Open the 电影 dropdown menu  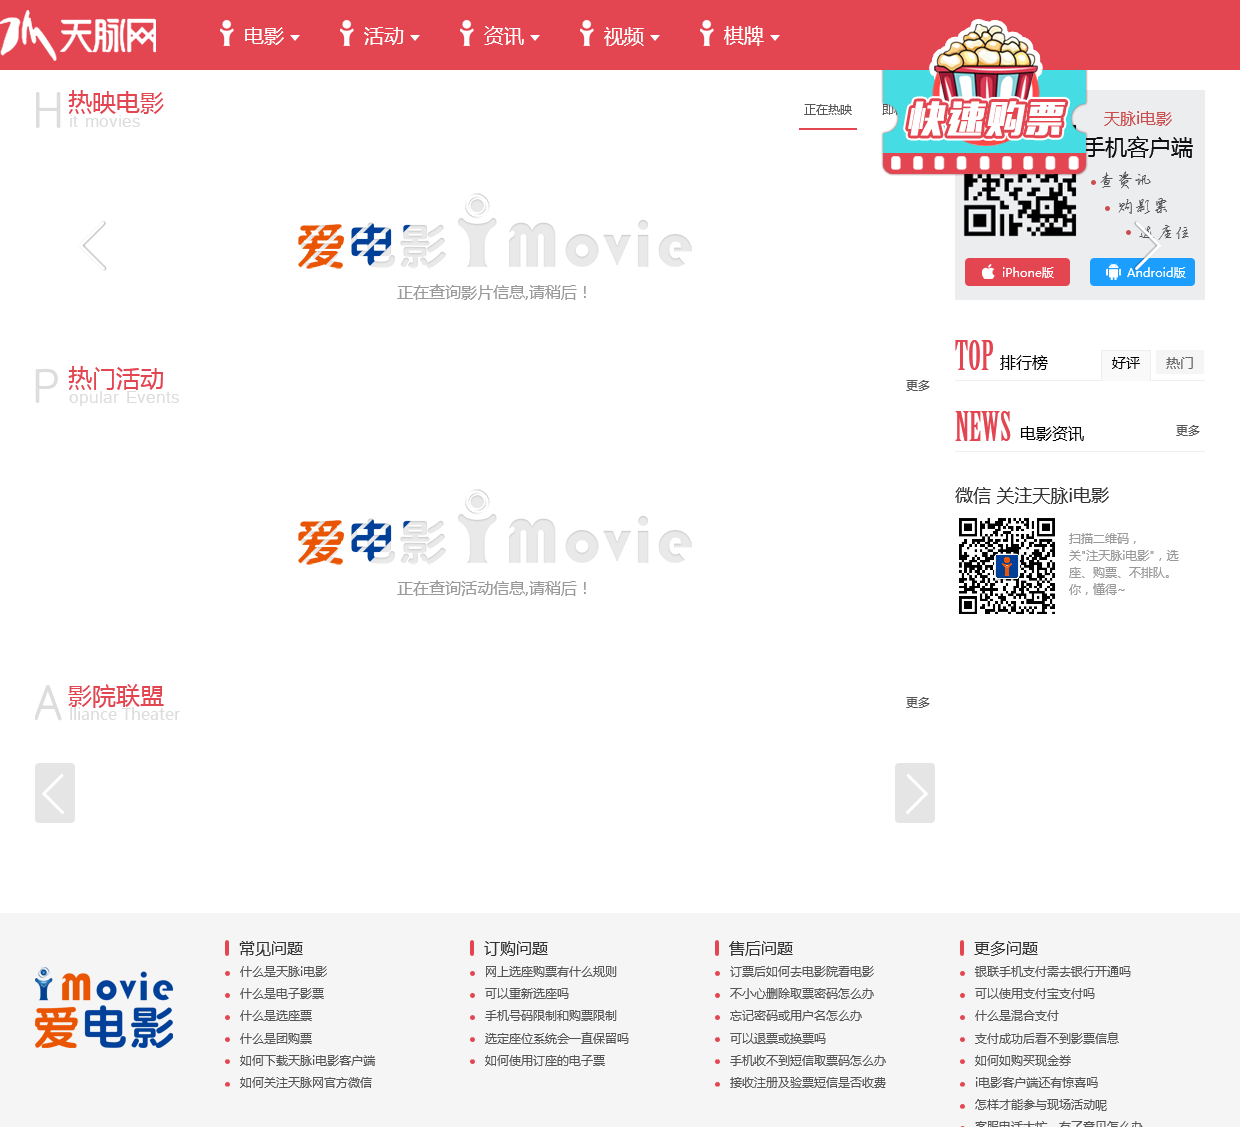point(260,35)
